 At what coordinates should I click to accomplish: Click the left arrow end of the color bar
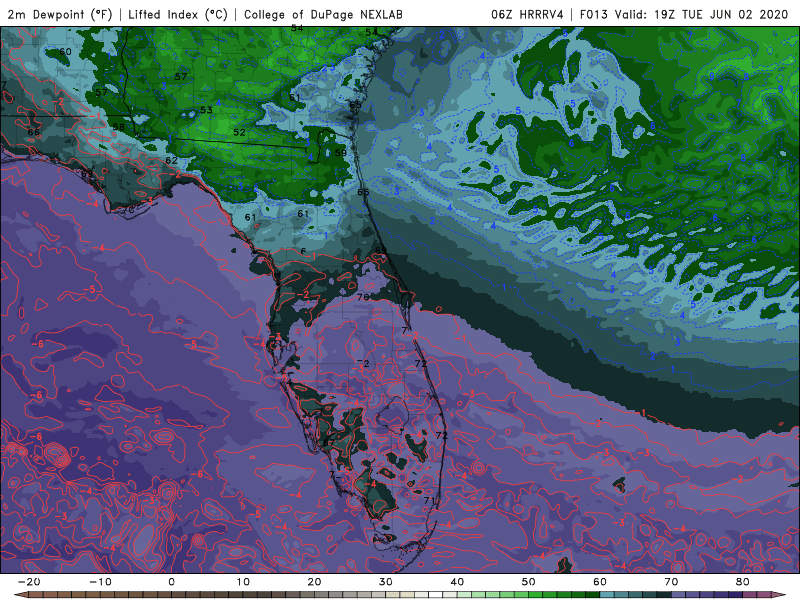20,595
